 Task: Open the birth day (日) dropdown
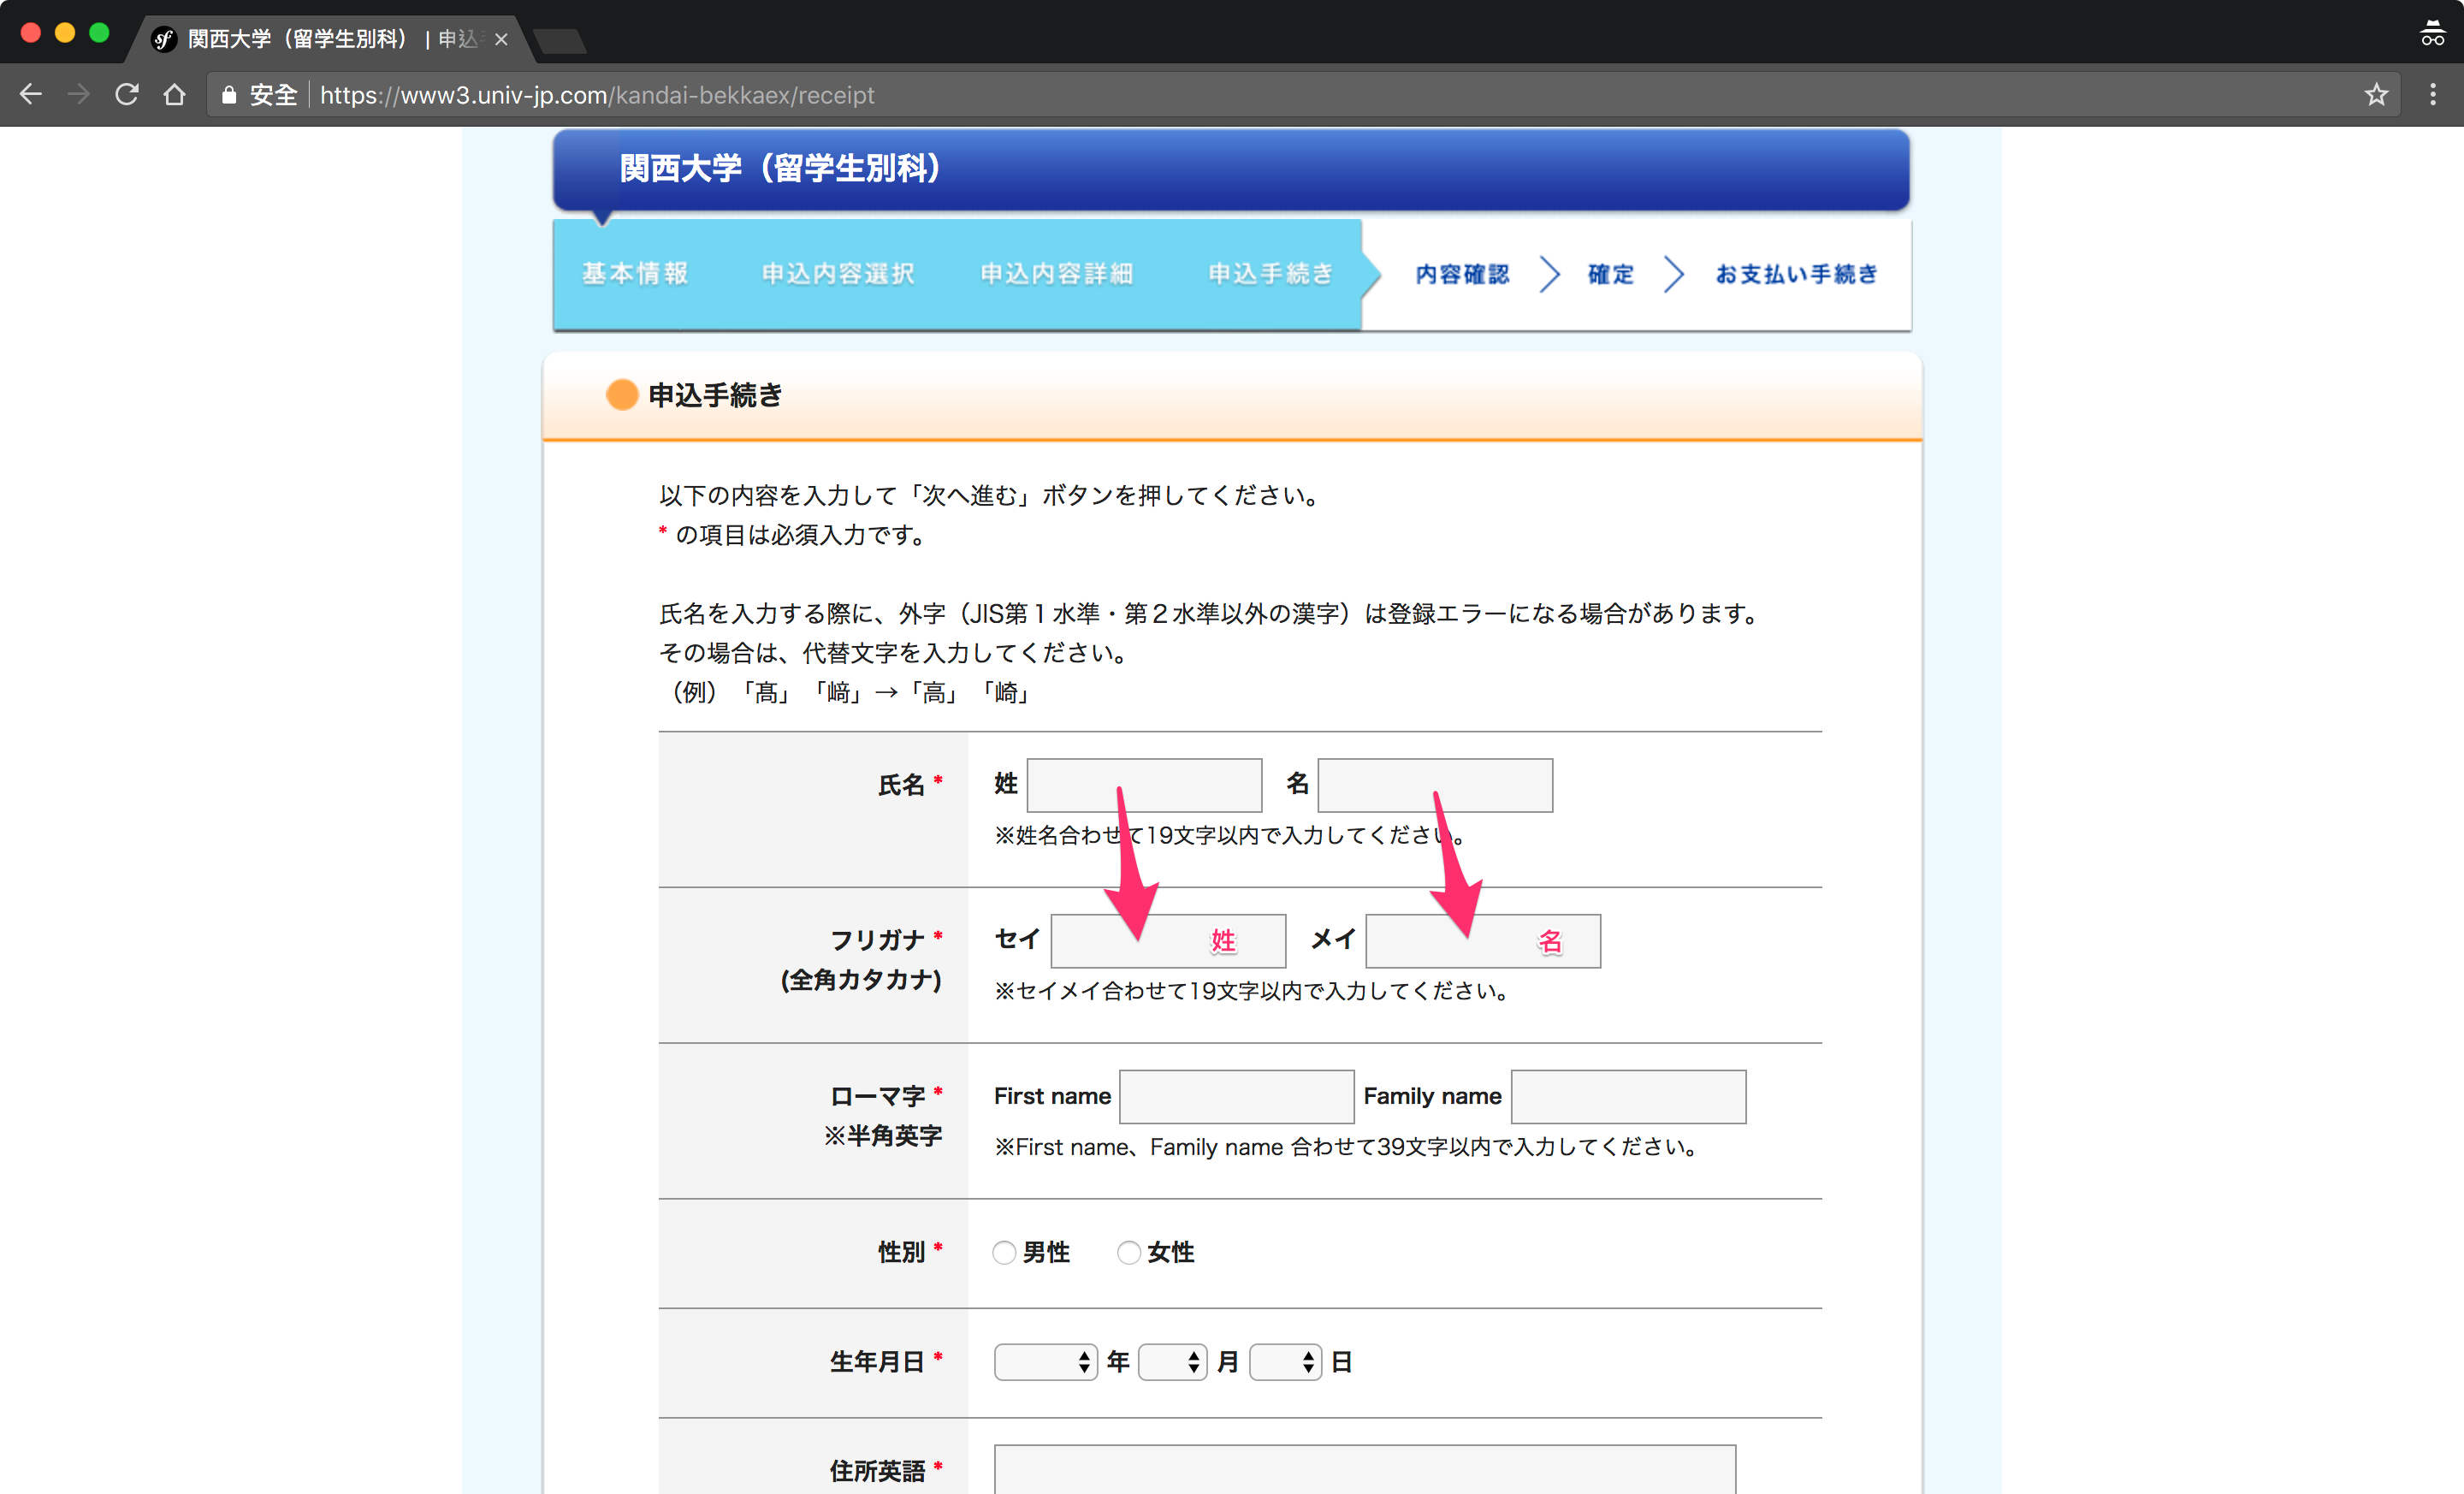click(x=1285, y=1362)
